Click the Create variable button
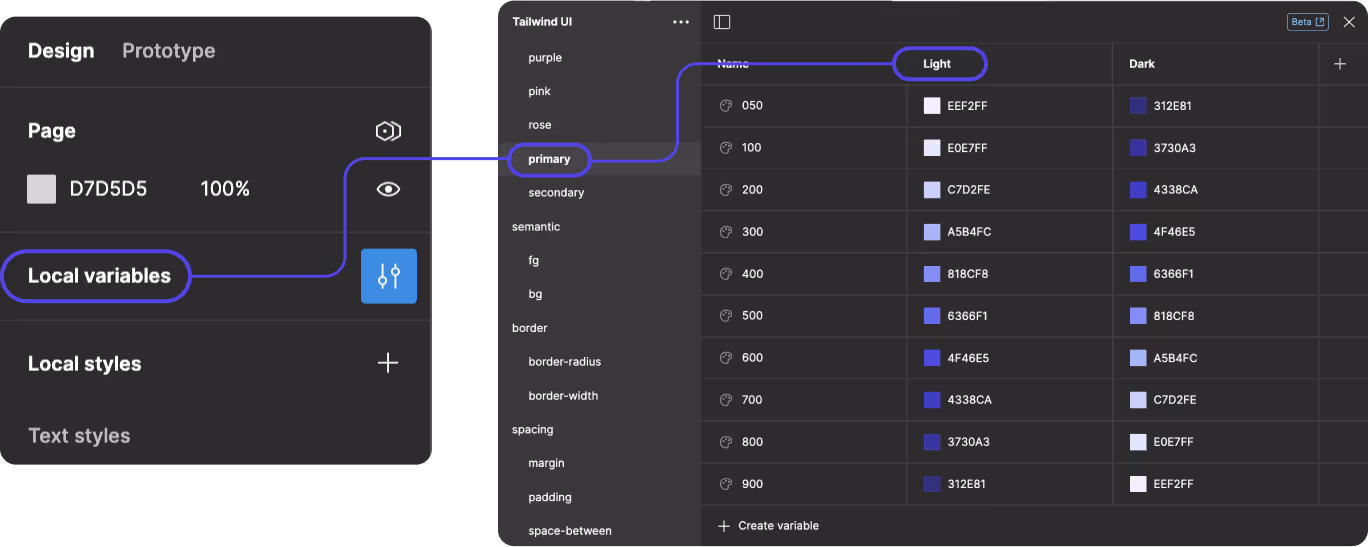This screenshot has height=547, width=1368. [x=769, y=525]
